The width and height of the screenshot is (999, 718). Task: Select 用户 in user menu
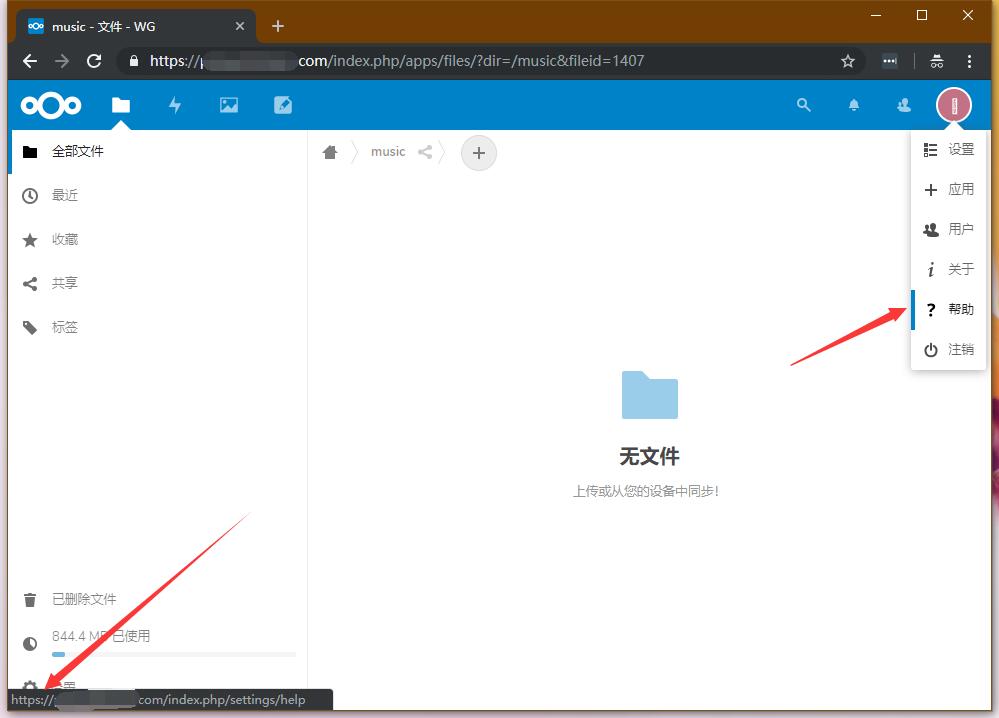tap(949, 229)
